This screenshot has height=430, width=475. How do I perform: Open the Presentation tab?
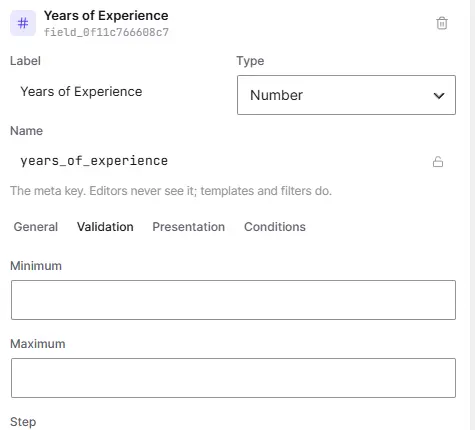tap(188, 227)
